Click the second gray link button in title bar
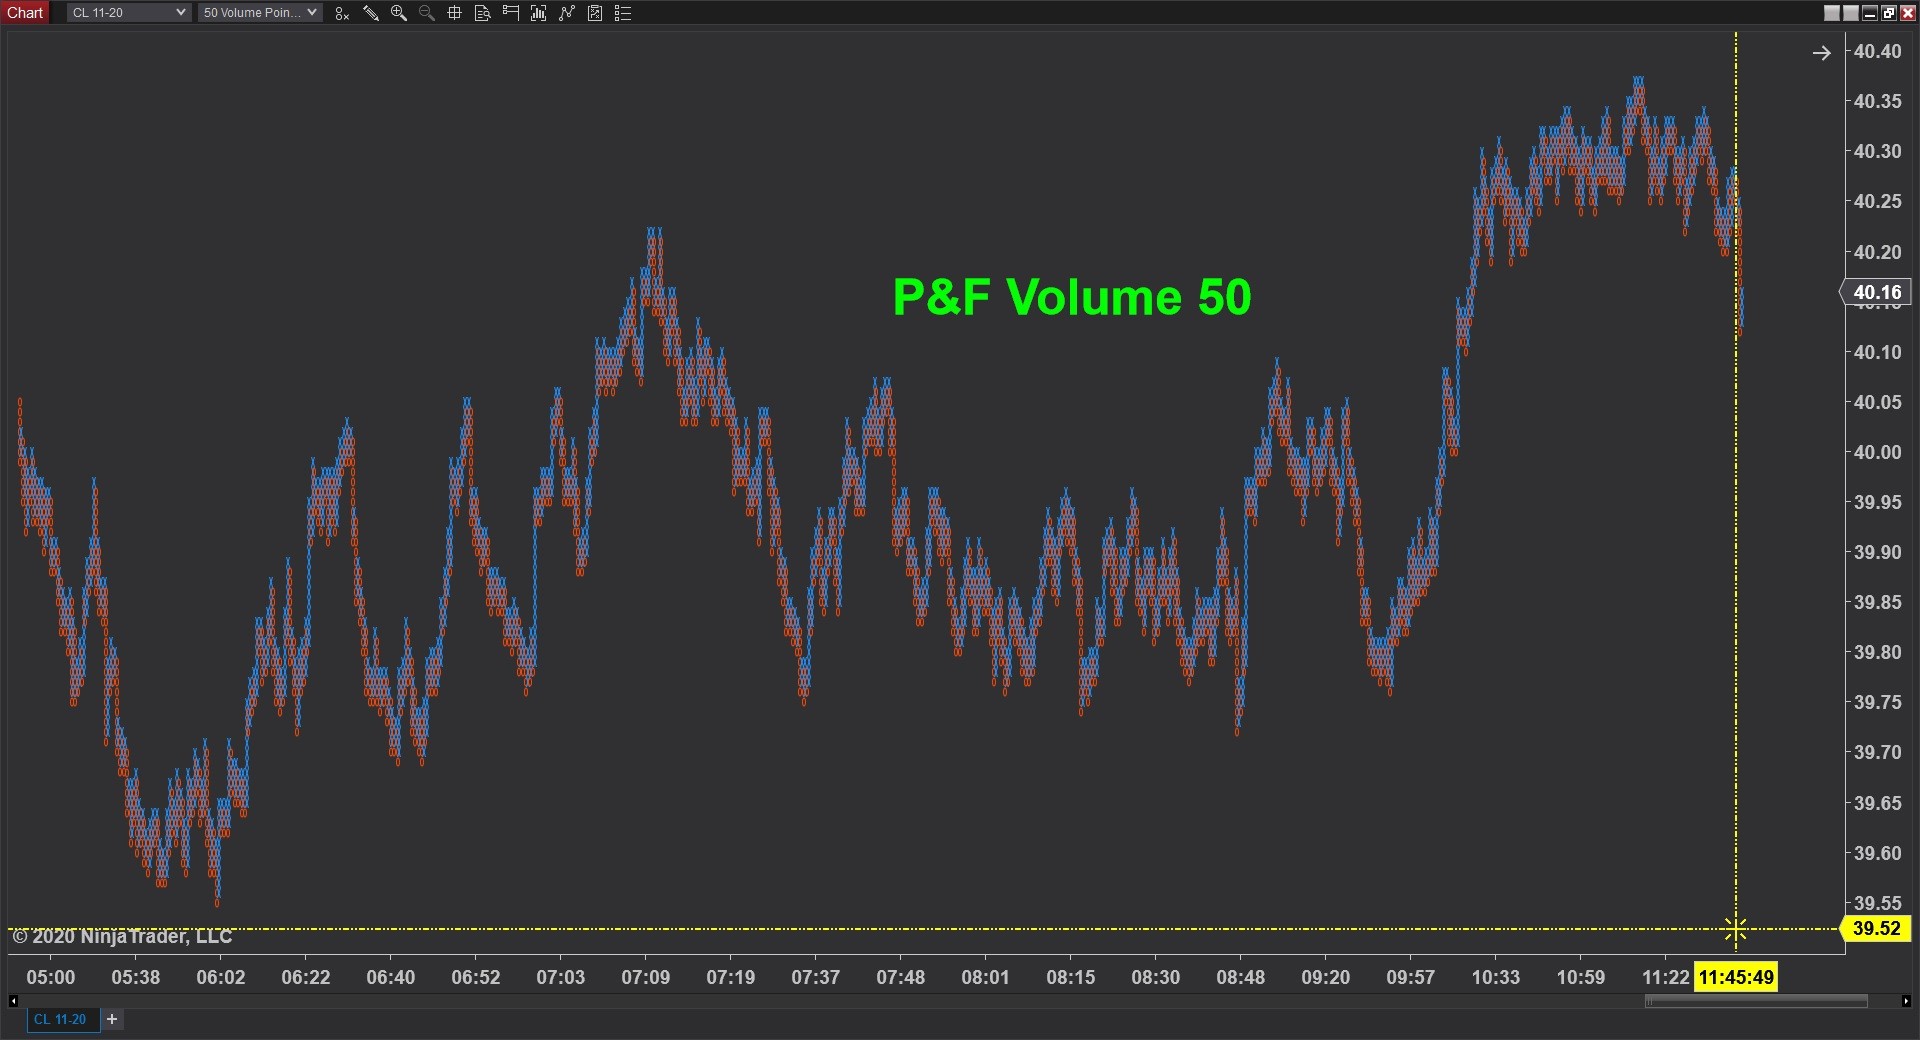The height and width of the screenshot is (1040, 1920). click(x=1851, y=13)
